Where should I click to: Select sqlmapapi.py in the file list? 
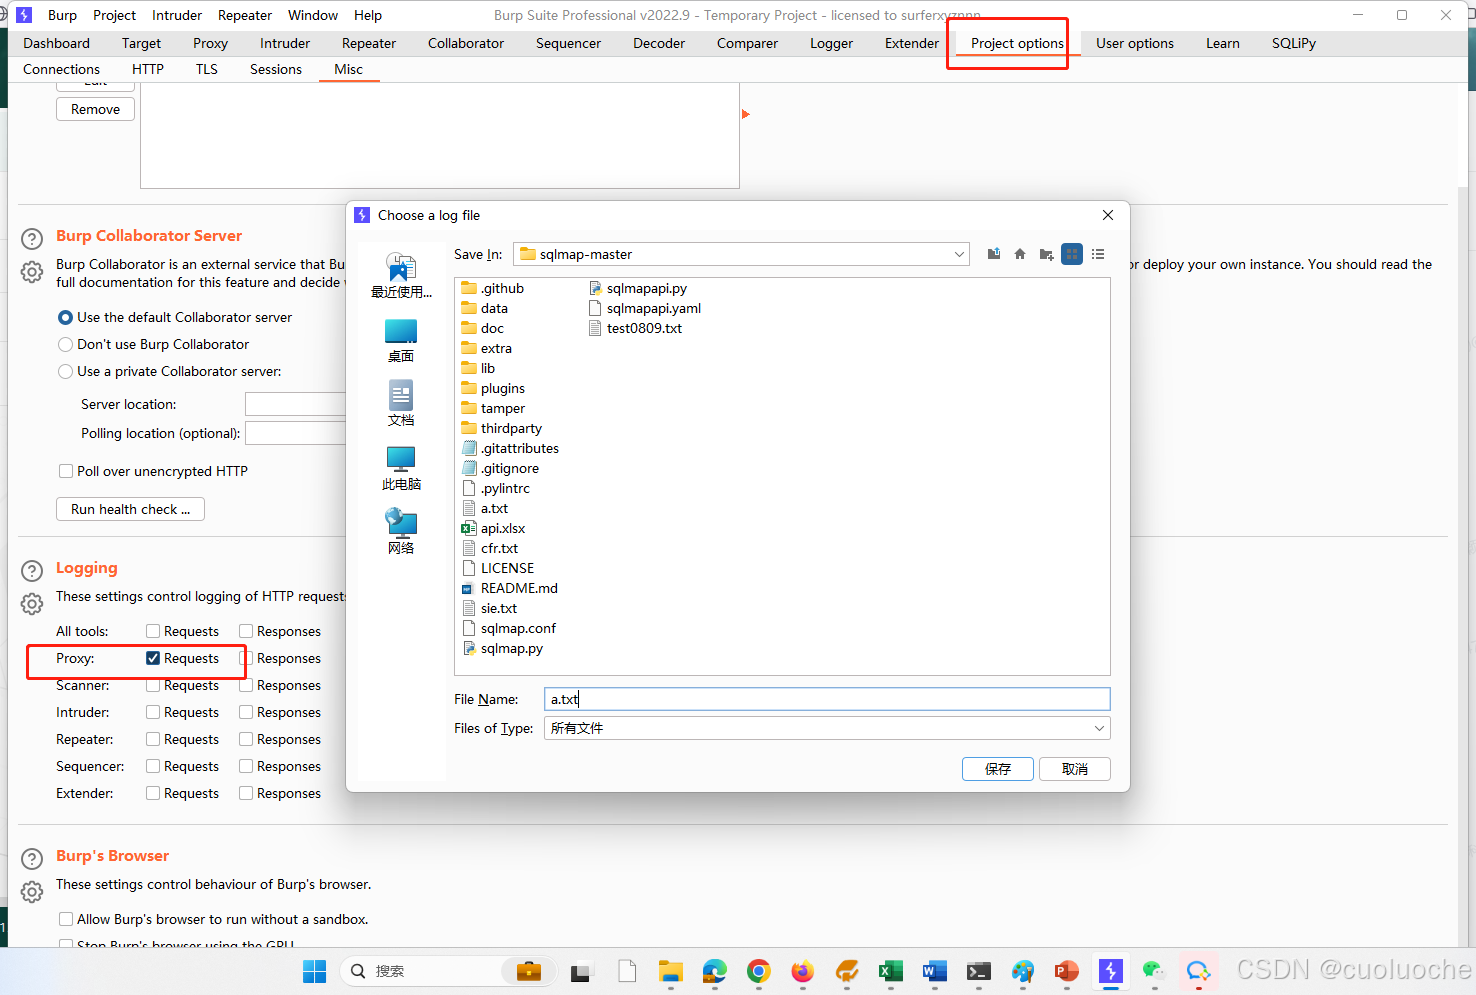click(637, 288)
